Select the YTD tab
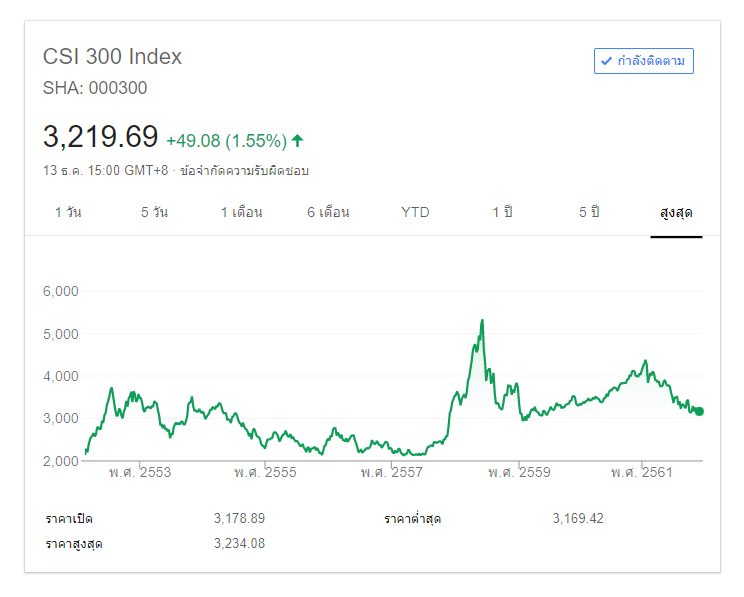Screen dimensions: 744x597 (415, 213)
